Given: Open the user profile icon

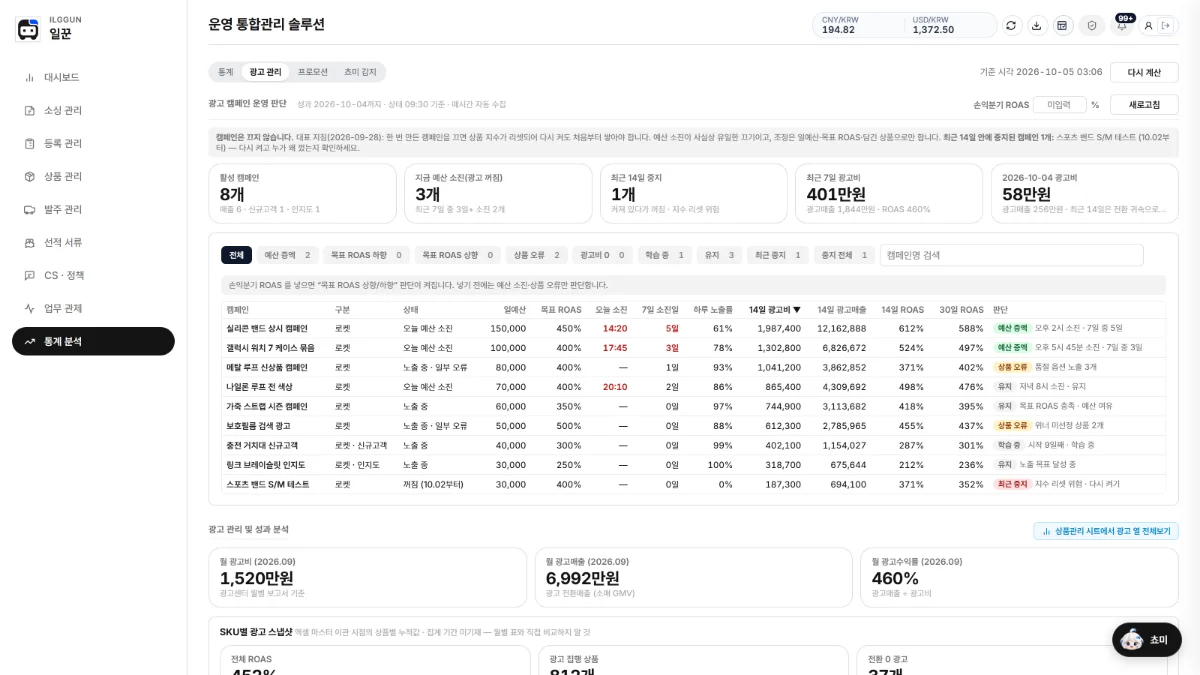Looking at the screenshot, I should tap(1148, 25).
